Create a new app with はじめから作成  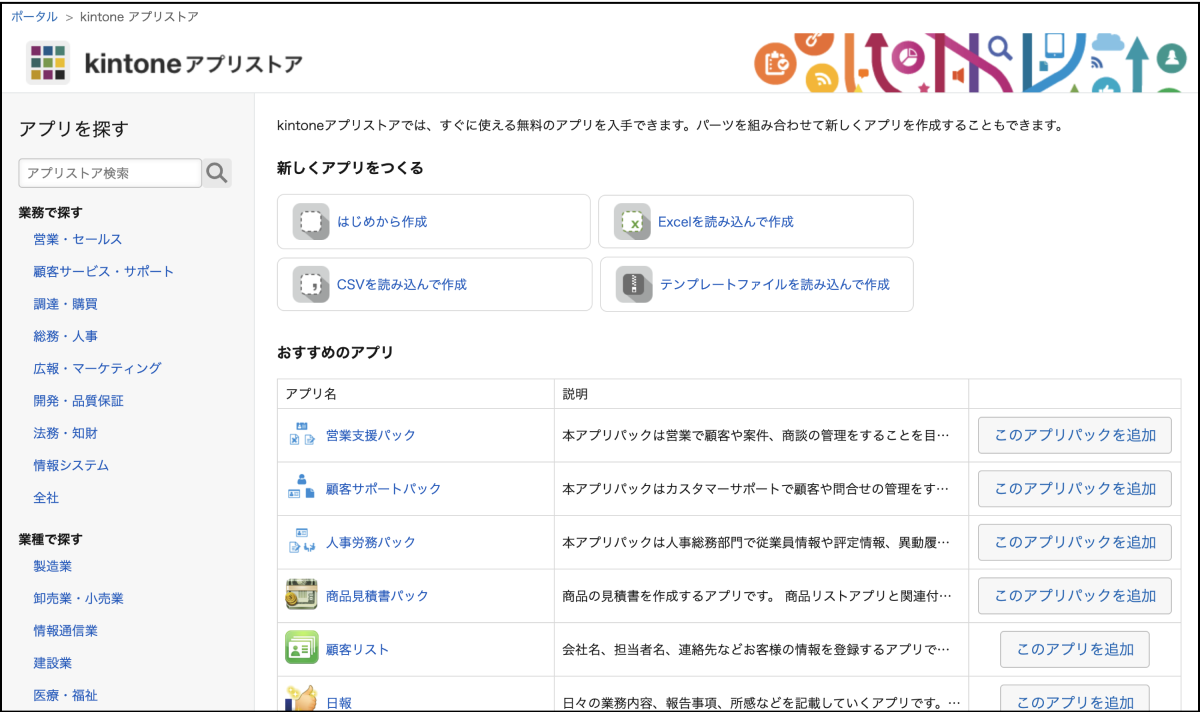pos(382,222)
